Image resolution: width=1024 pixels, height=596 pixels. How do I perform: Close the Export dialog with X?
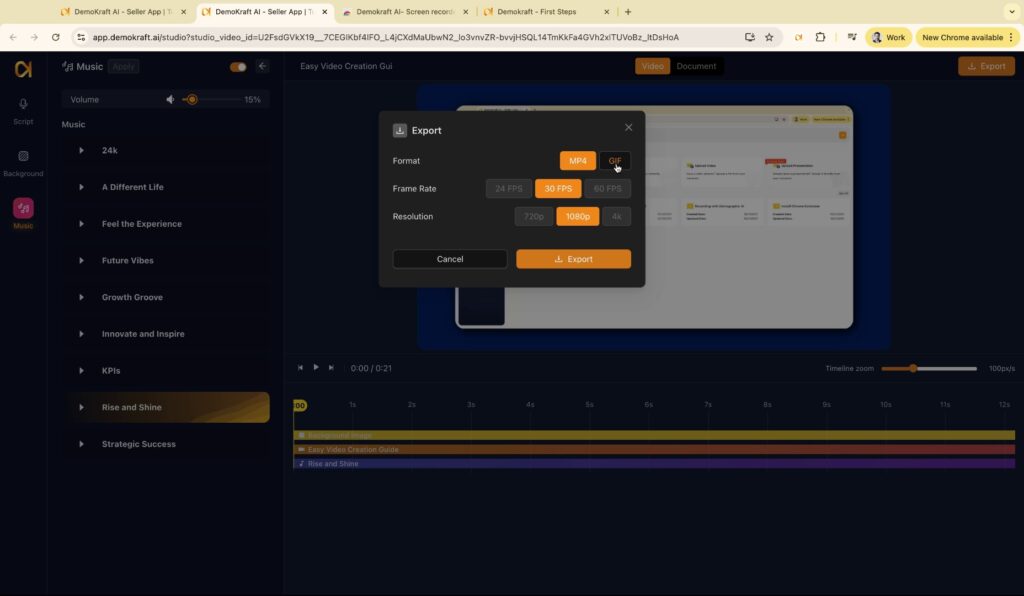pyautogui.click(x=628, y=127)
